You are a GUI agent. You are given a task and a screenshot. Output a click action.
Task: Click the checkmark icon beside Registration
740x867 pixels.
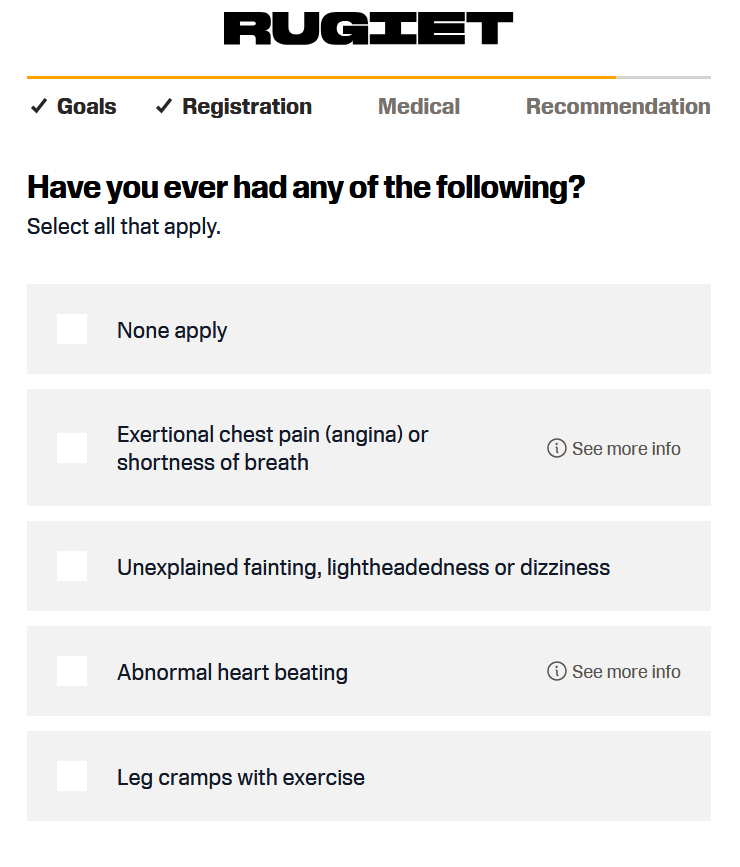(164, 106)
